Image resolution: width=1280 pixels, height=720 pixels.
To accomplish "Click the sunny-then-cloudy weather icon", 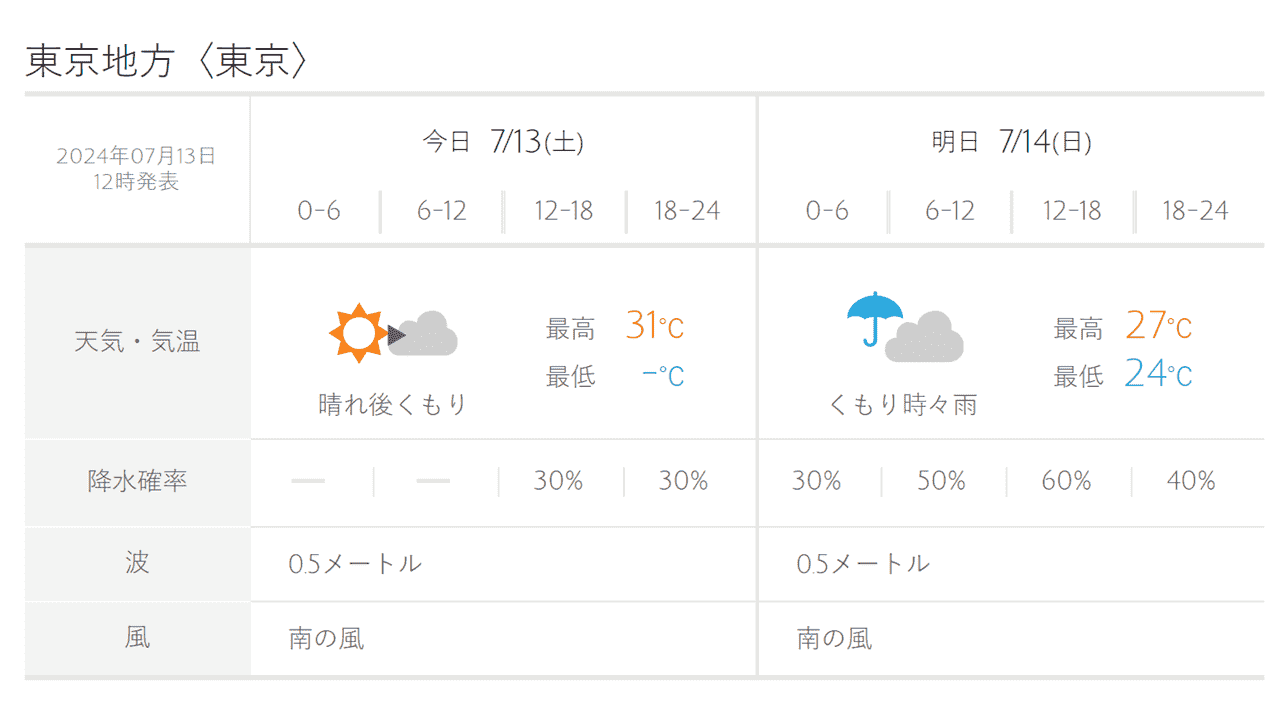I will click(393, 334).
